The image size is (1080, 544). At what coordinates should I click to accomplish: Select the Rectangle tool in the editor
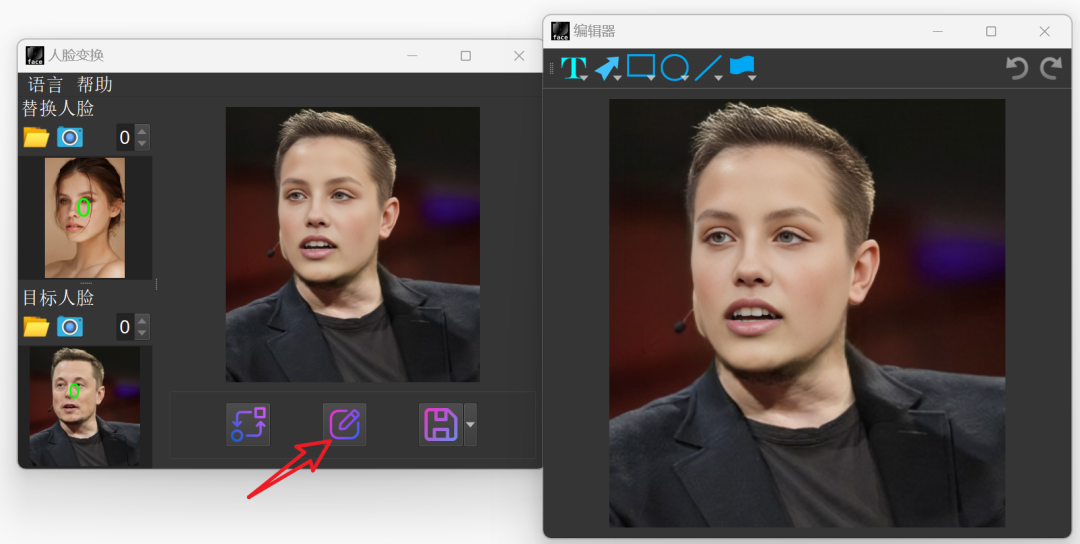coord(640,66)
